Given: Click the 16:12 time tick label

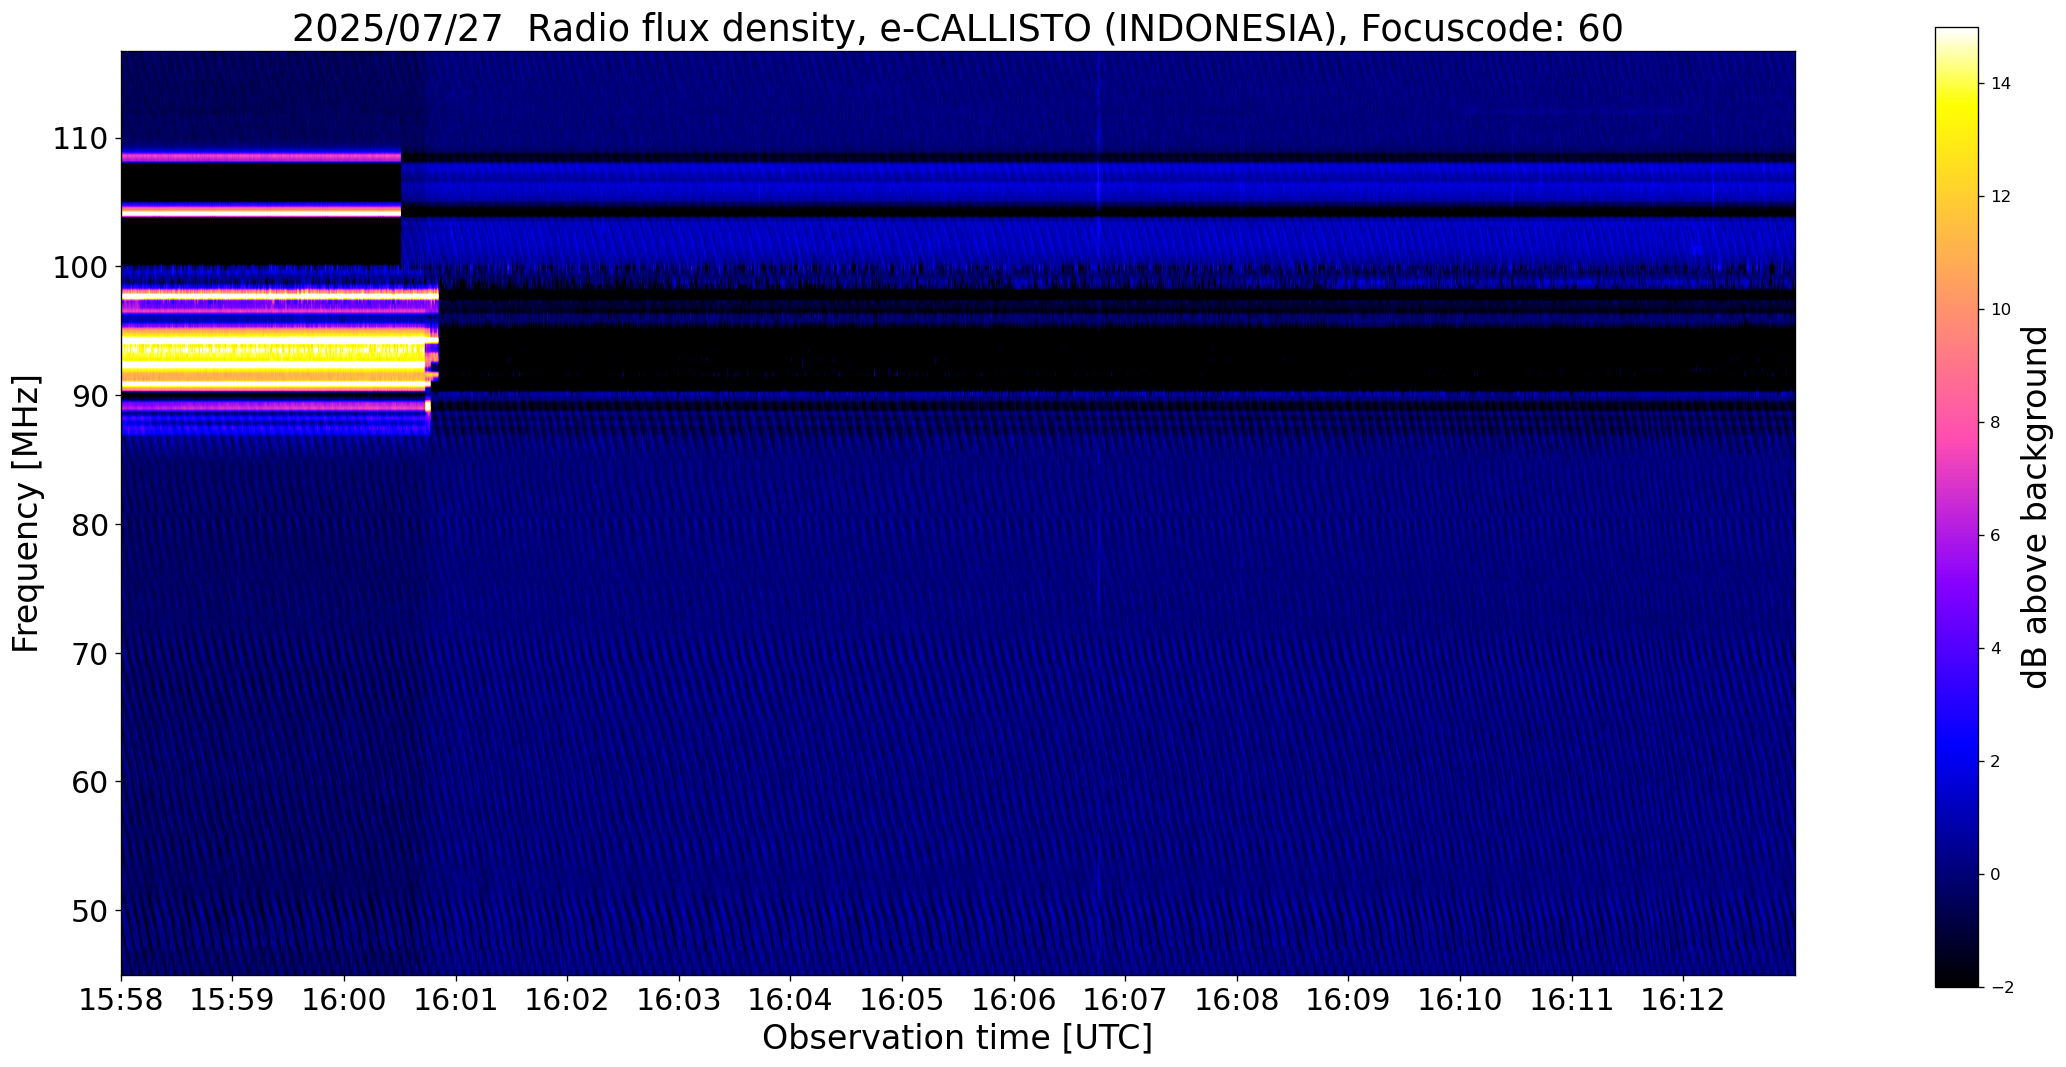Looking at the screenshot, I should click(x=1683, y=999).
